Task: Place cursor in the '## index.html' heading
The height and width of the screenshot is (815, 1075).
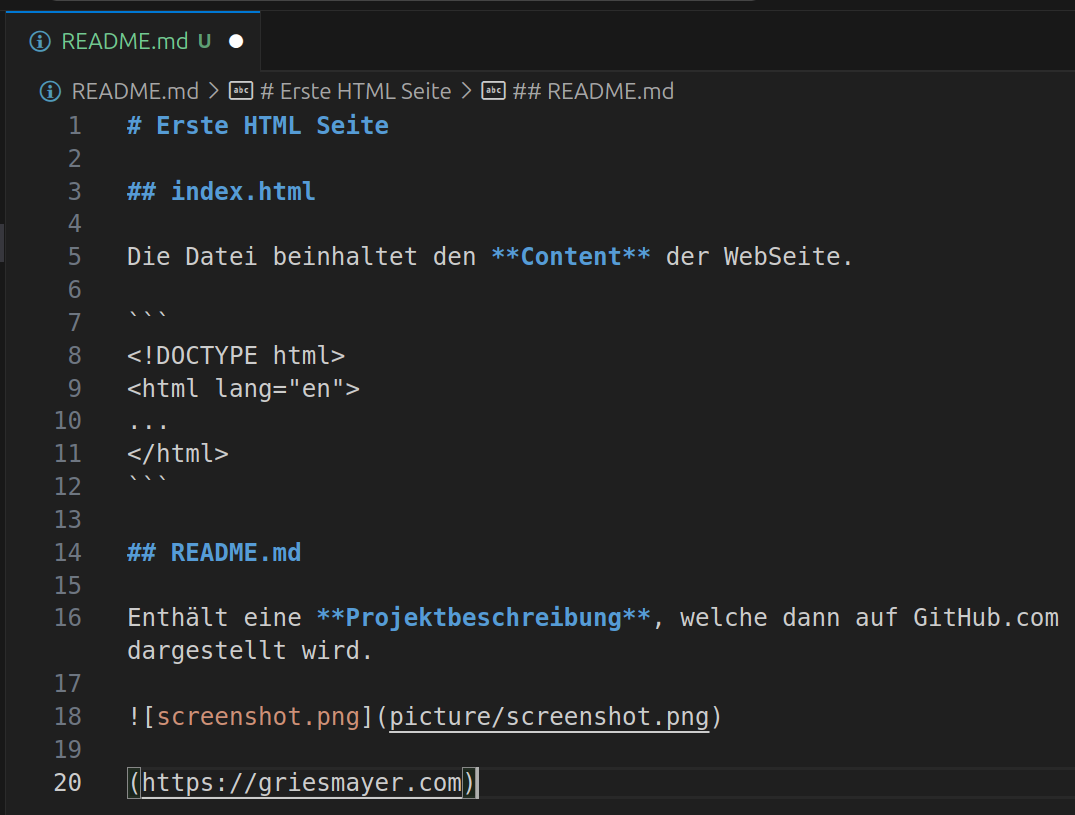Action: tap(242, 191)
